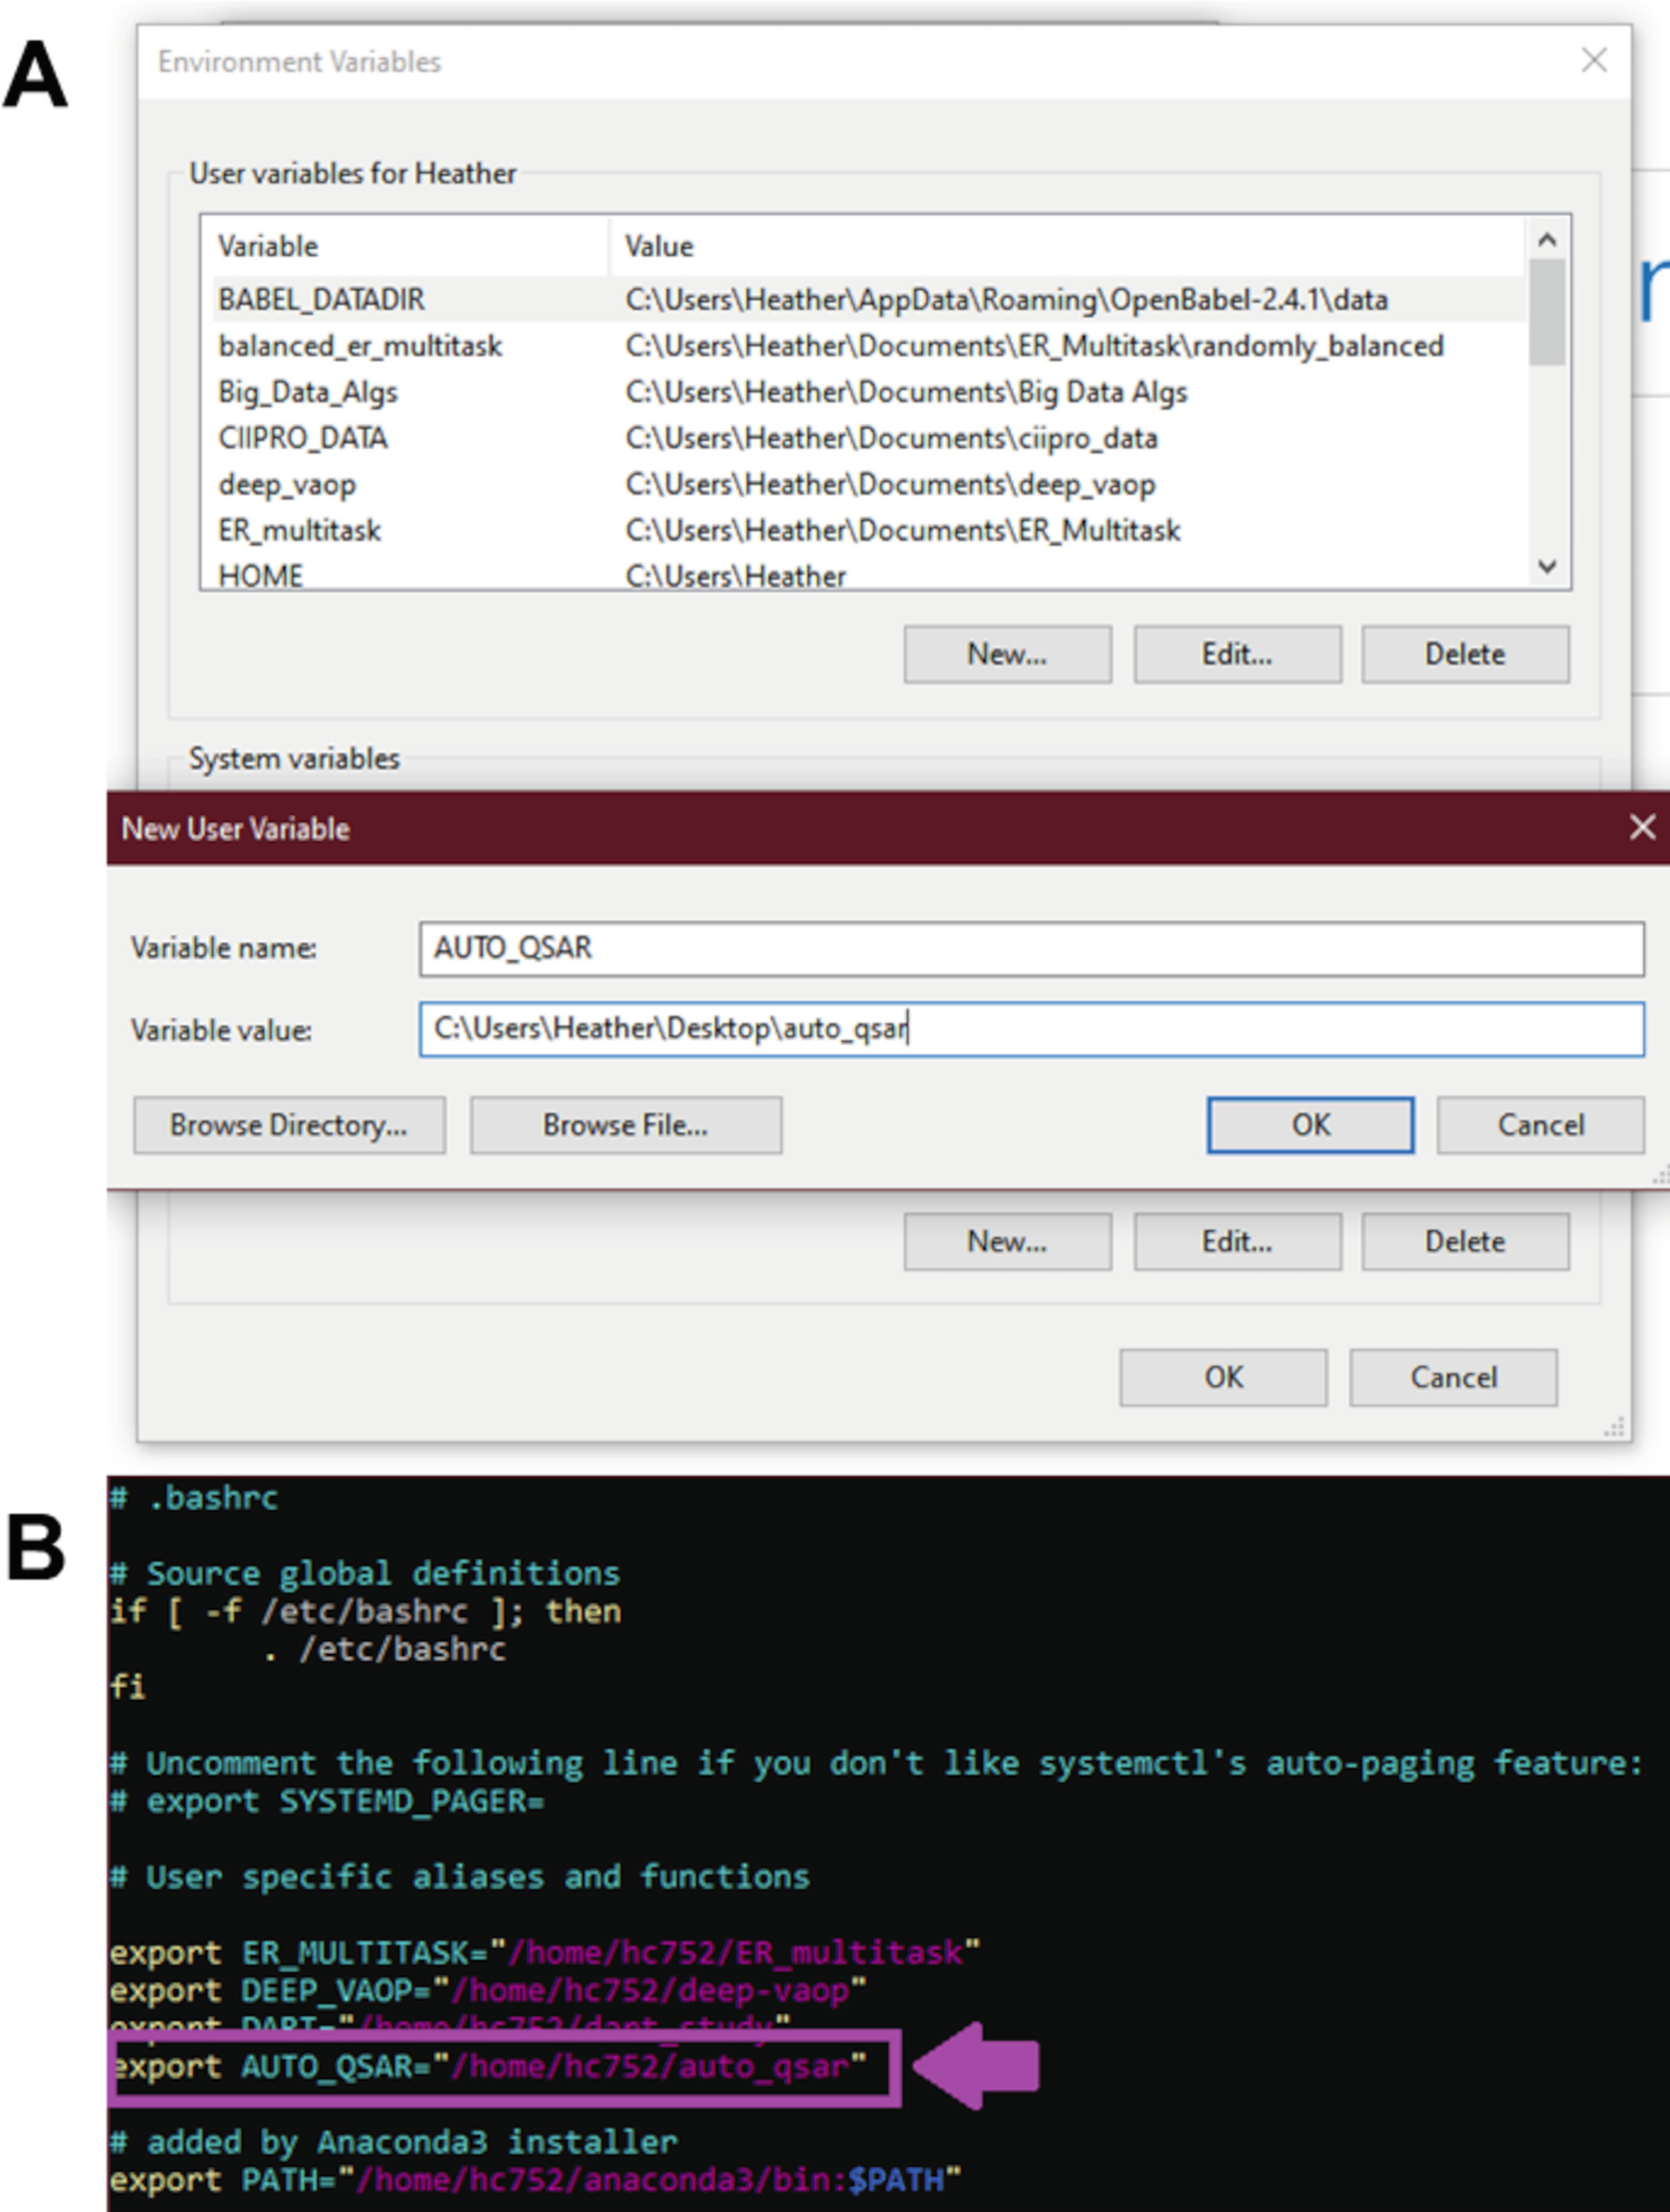This screenshot has height=2212, width=1670.
Task: Click Edit under System variables
Action: (1237, 1241)
